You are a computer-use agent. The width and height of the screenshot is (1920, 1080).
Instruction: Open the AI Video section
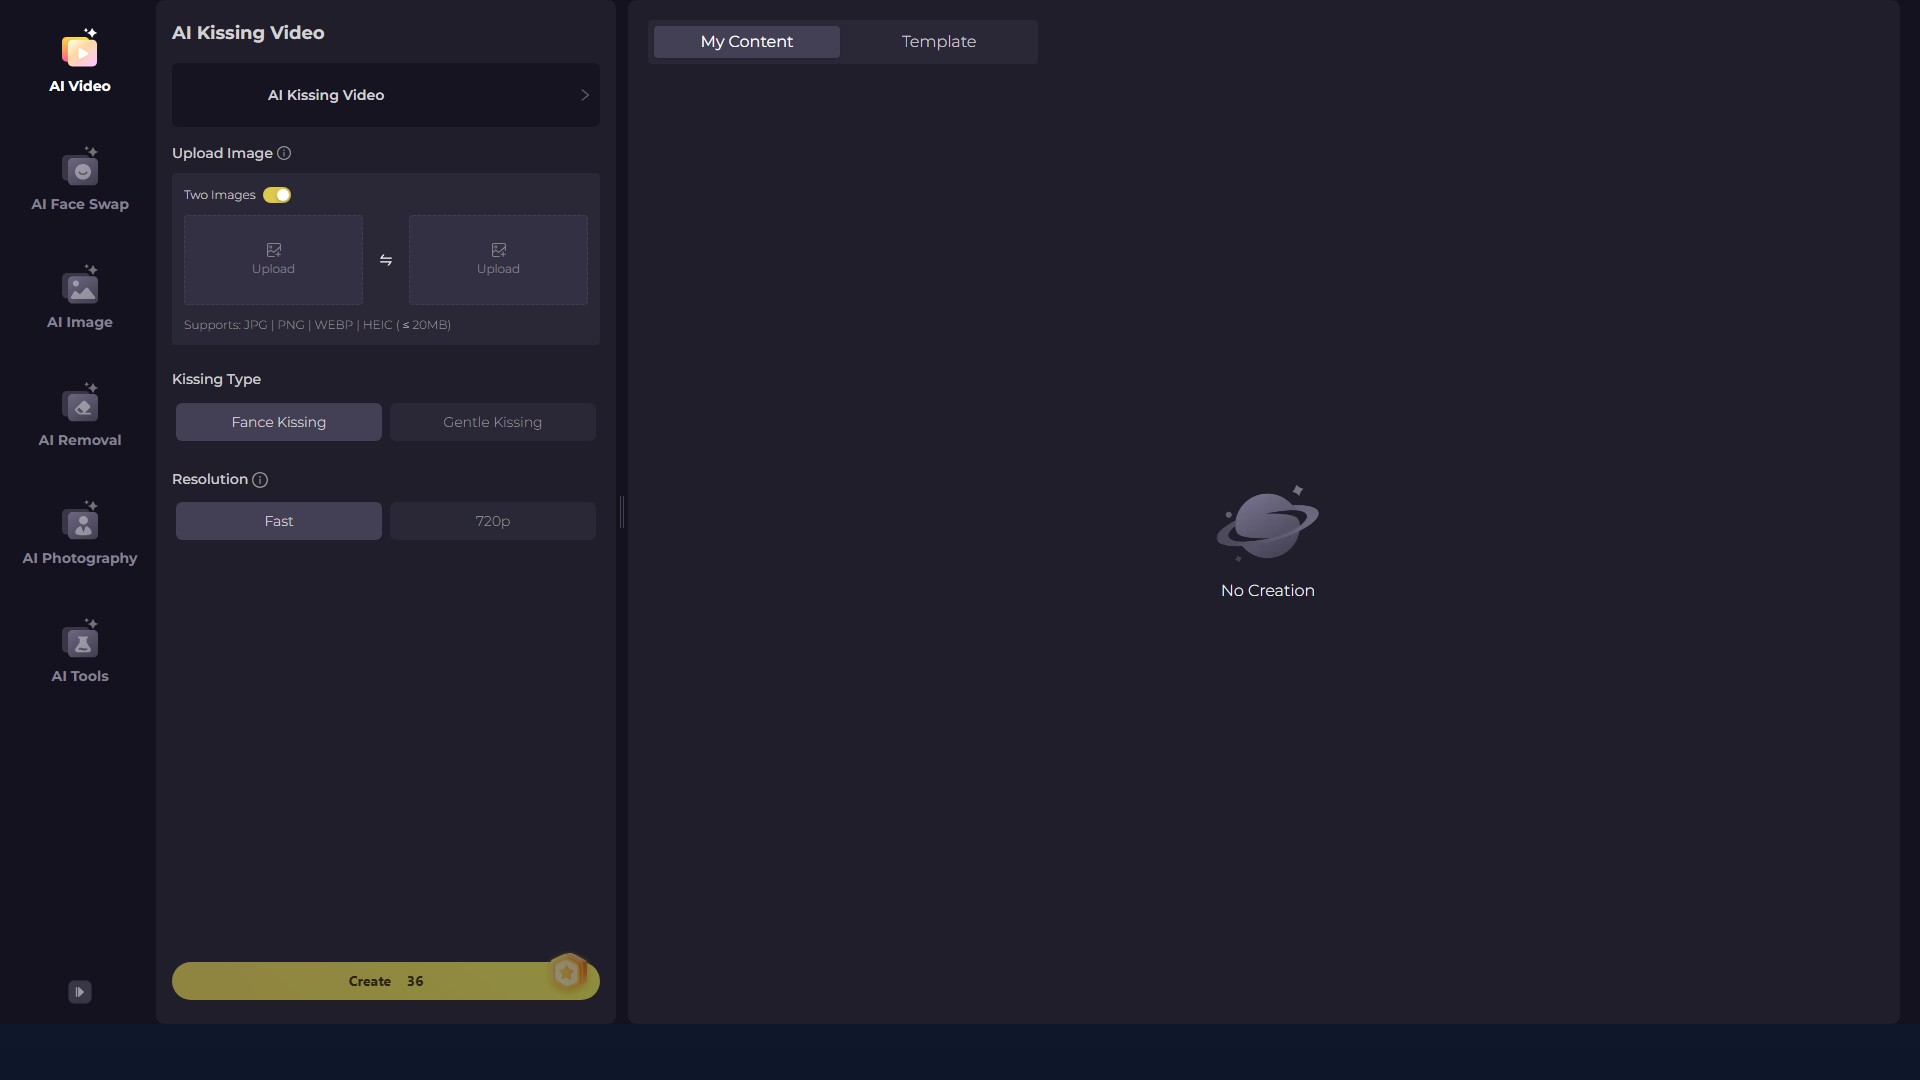80,62
